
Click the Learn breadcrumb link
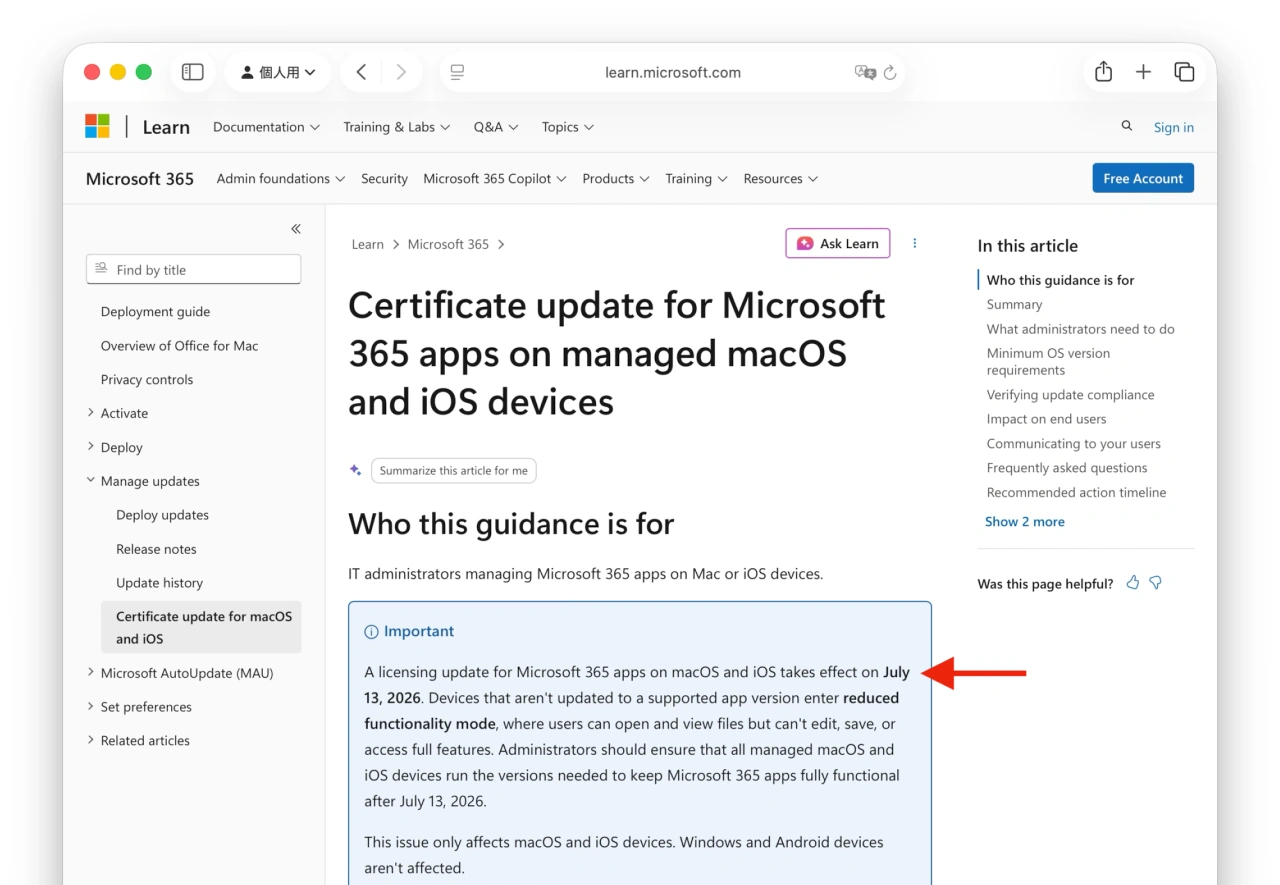point(367,244)
